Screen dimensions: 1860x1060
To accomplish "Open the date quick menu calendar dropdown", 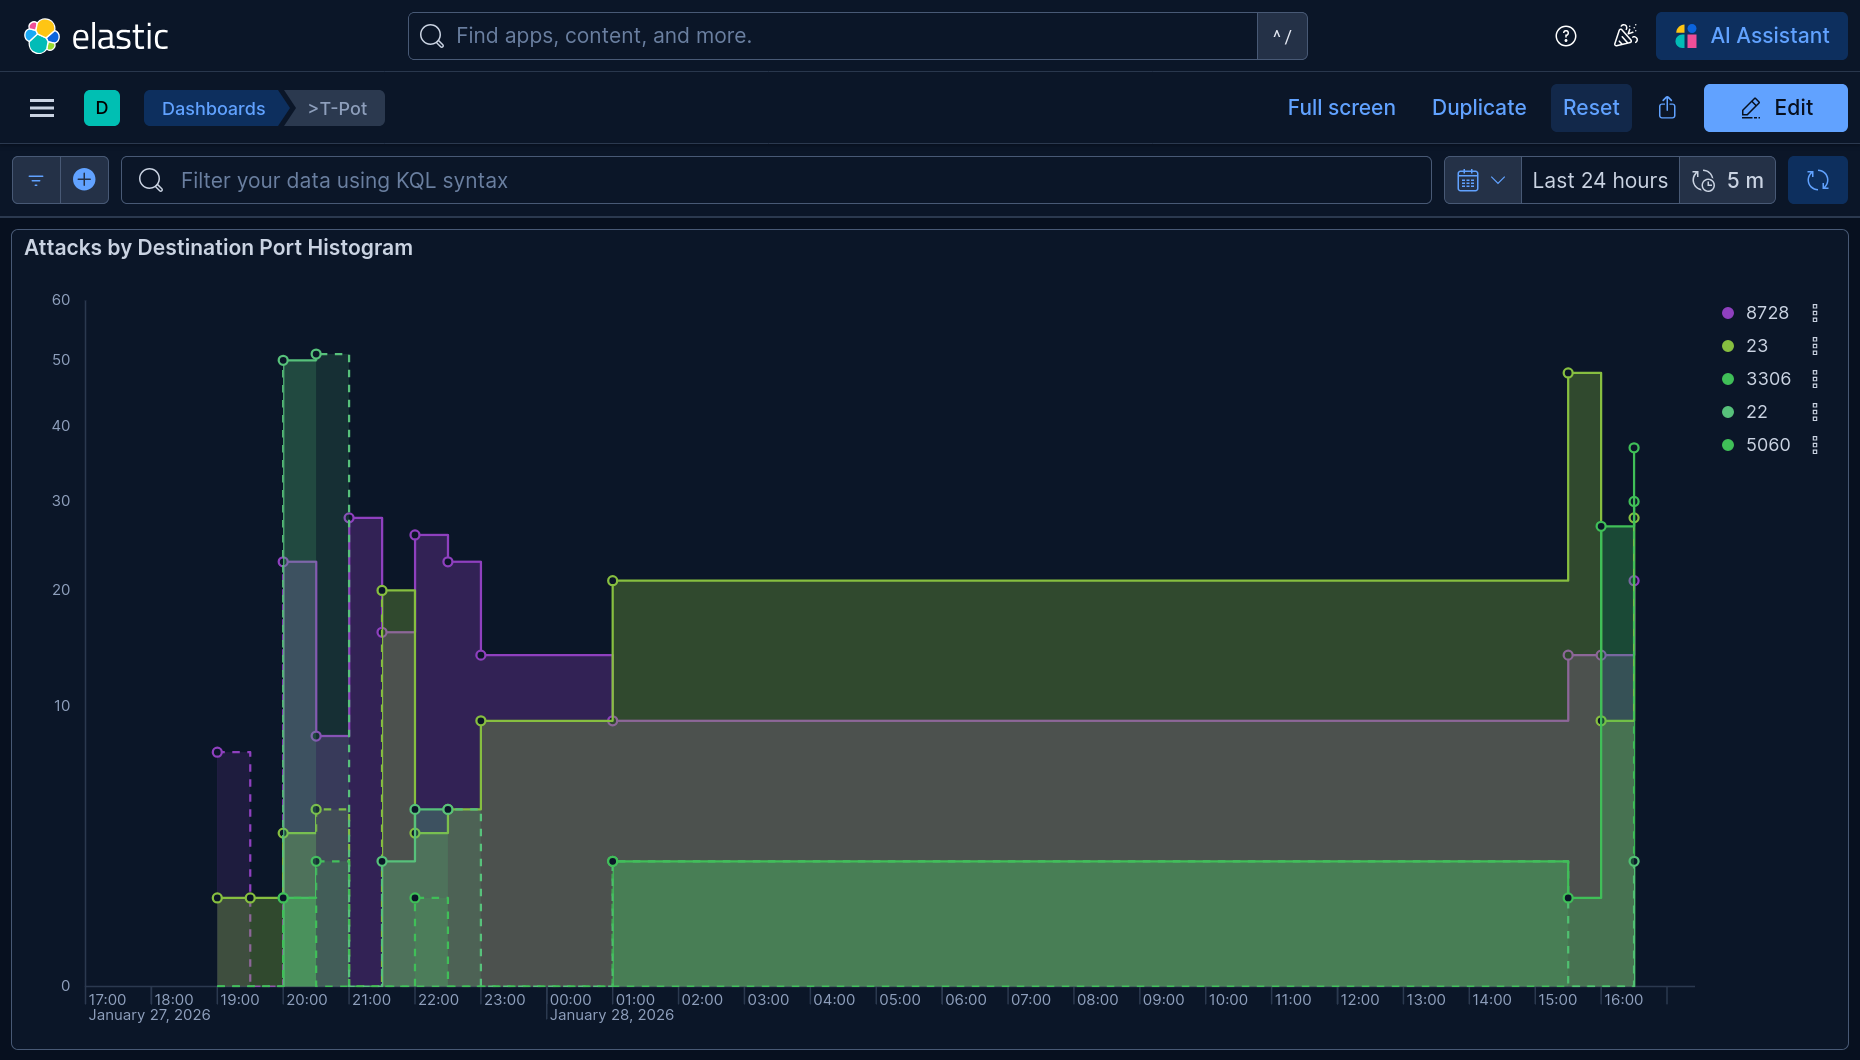I will click(x=1482, y=180).
